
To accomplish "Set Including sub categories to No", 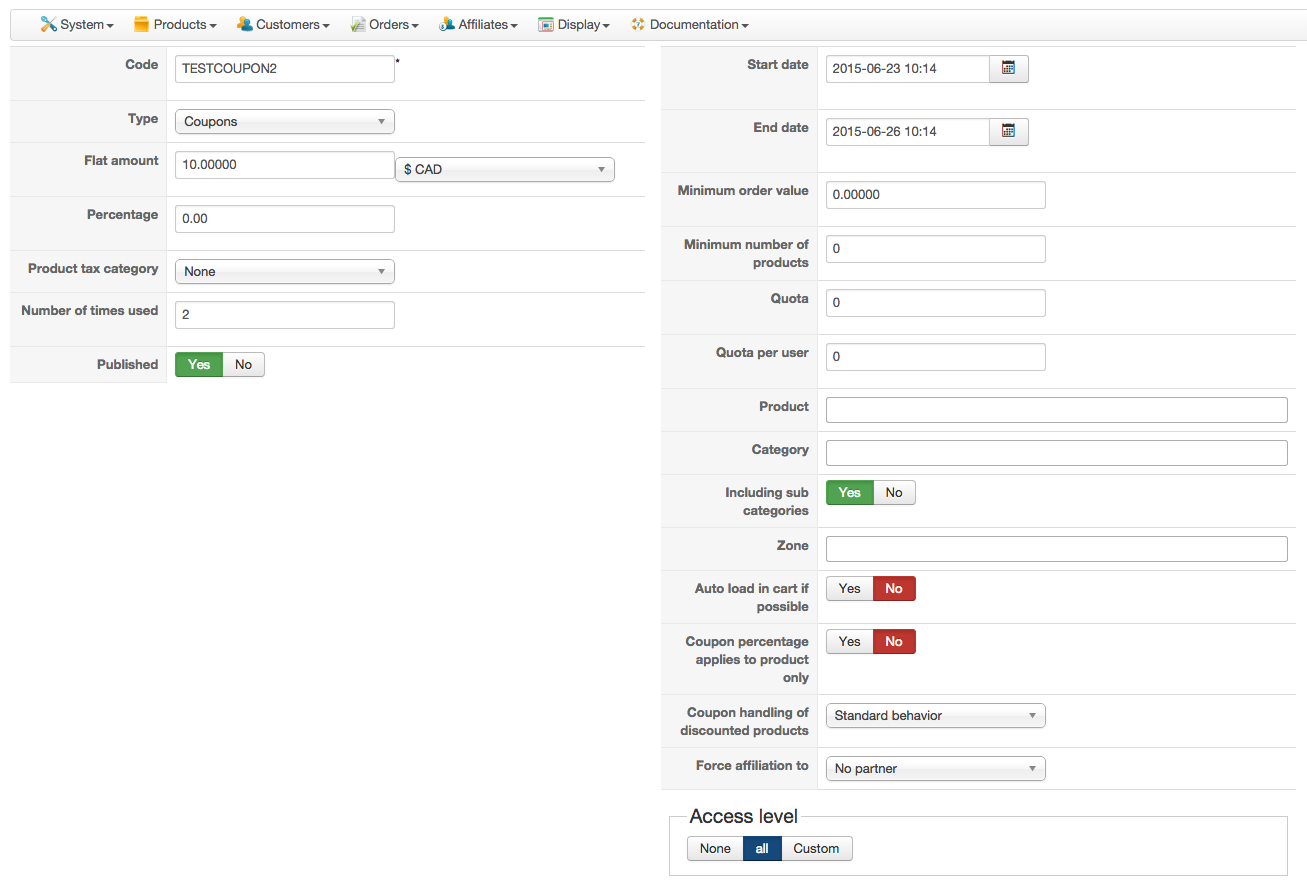I will 894,493.
